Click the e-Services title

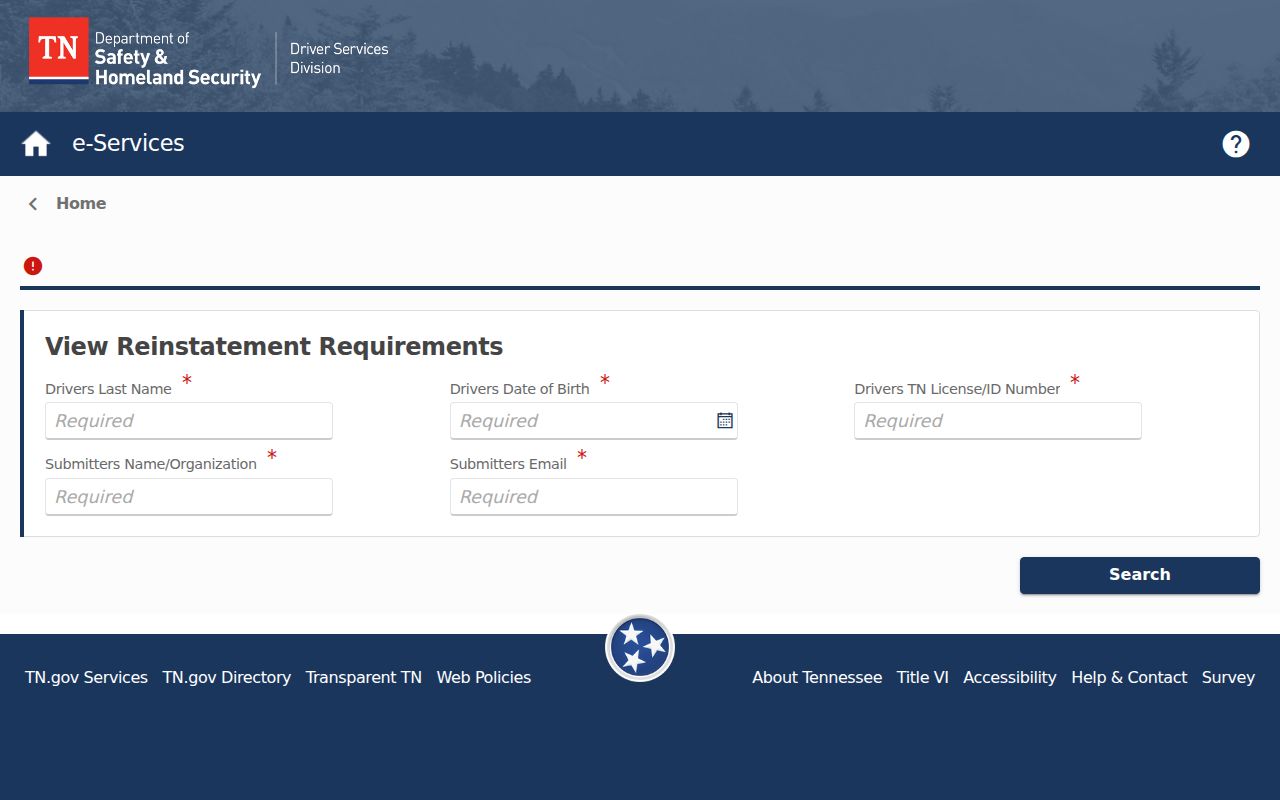[128, 143]
